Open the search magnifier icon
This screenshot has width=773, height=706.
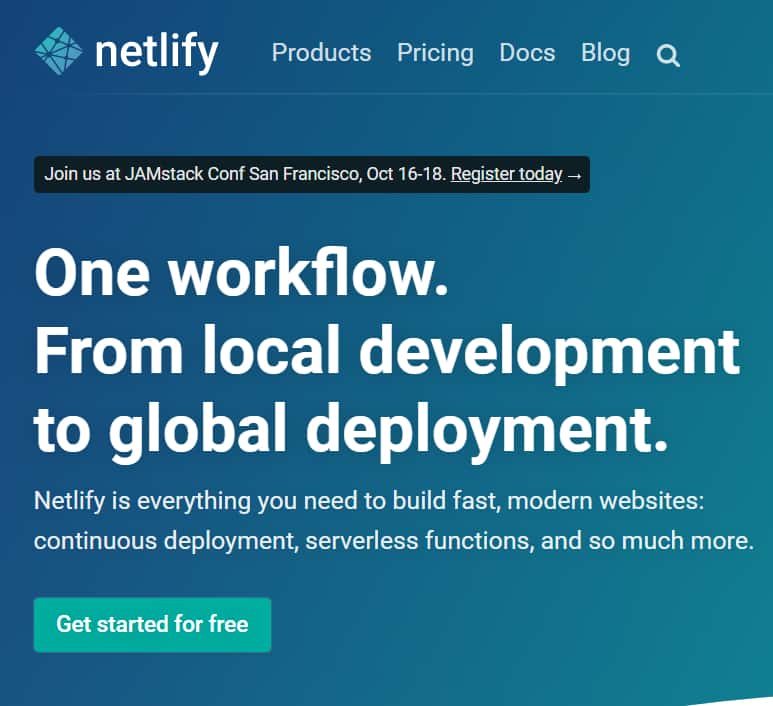(668, 55)
